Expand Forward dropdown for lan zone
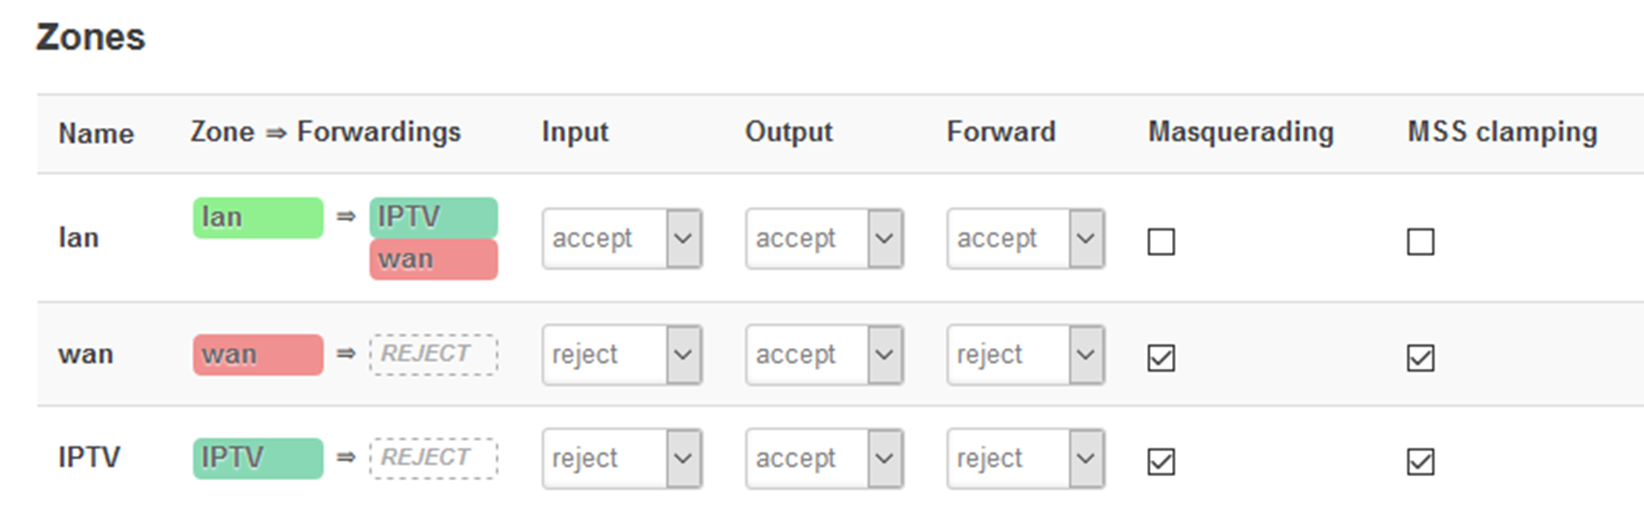 tap(1025, 238)
